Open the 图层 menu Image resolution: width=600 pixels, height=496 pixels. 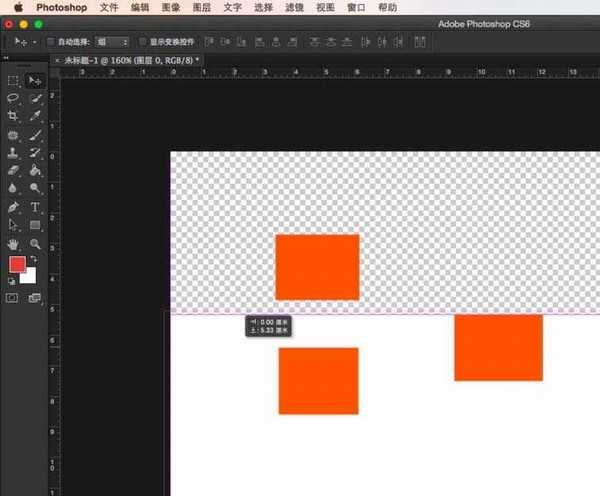[202, 7]
